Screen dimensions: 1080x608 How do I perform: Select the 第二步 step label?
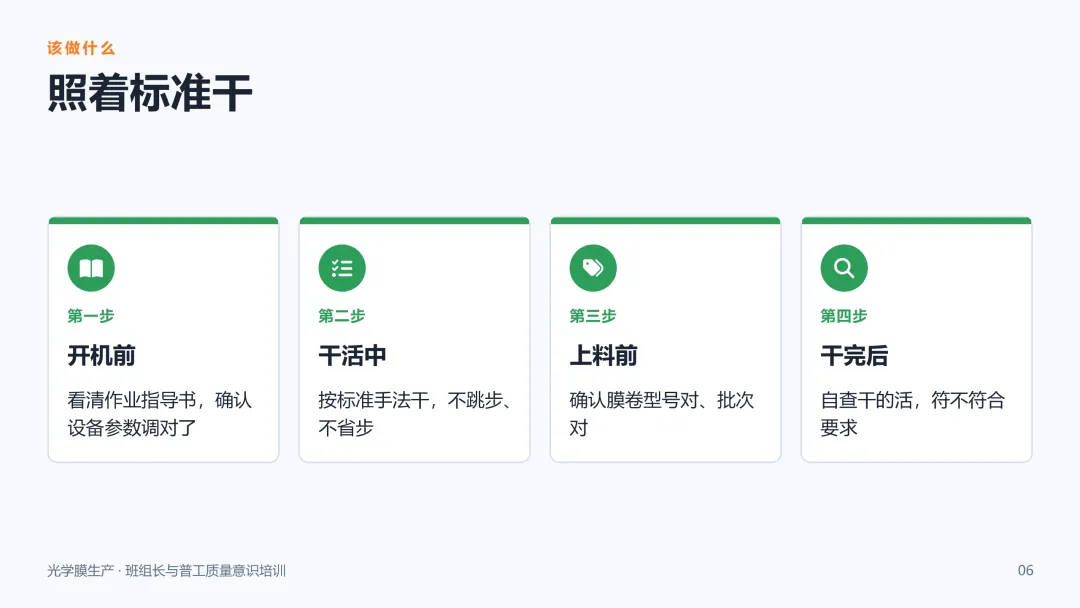click(342, 316)
